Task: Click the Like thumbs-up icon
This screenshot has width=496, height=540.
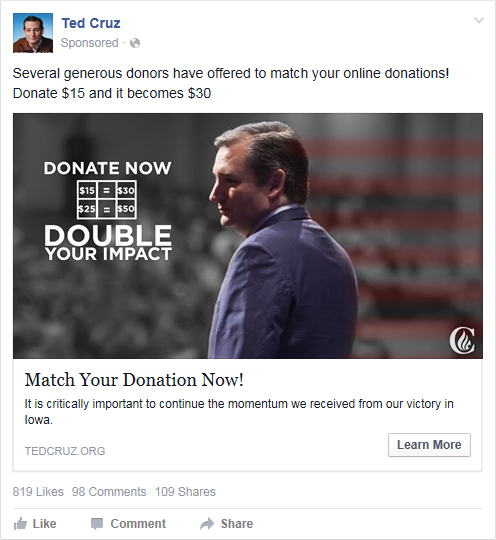Action: [x=20, y=524]
